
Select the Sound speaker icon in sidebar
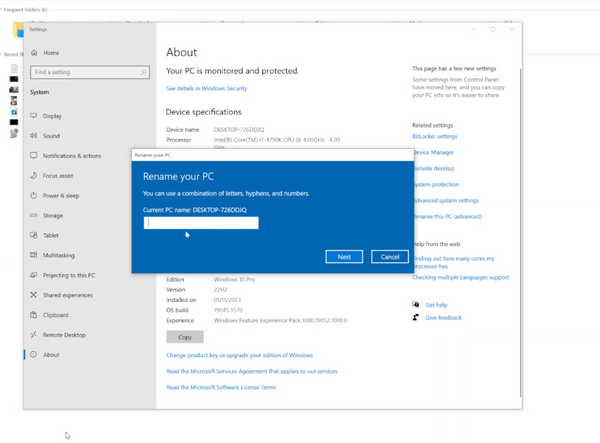(x=34, y=136)
